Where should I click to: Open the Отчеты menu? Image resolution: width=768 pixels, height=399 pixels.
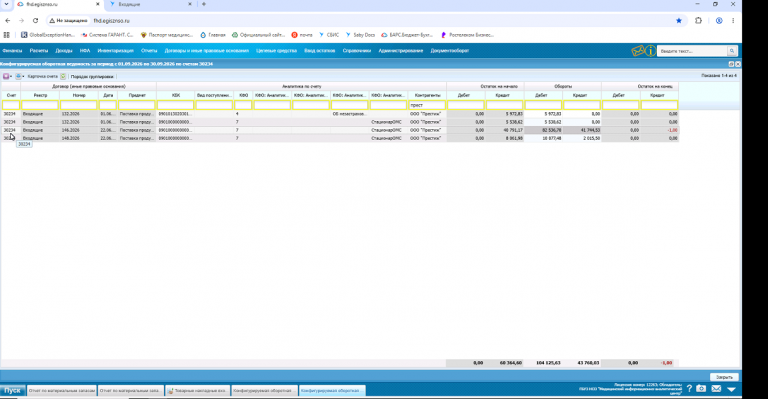click(149, 51)
